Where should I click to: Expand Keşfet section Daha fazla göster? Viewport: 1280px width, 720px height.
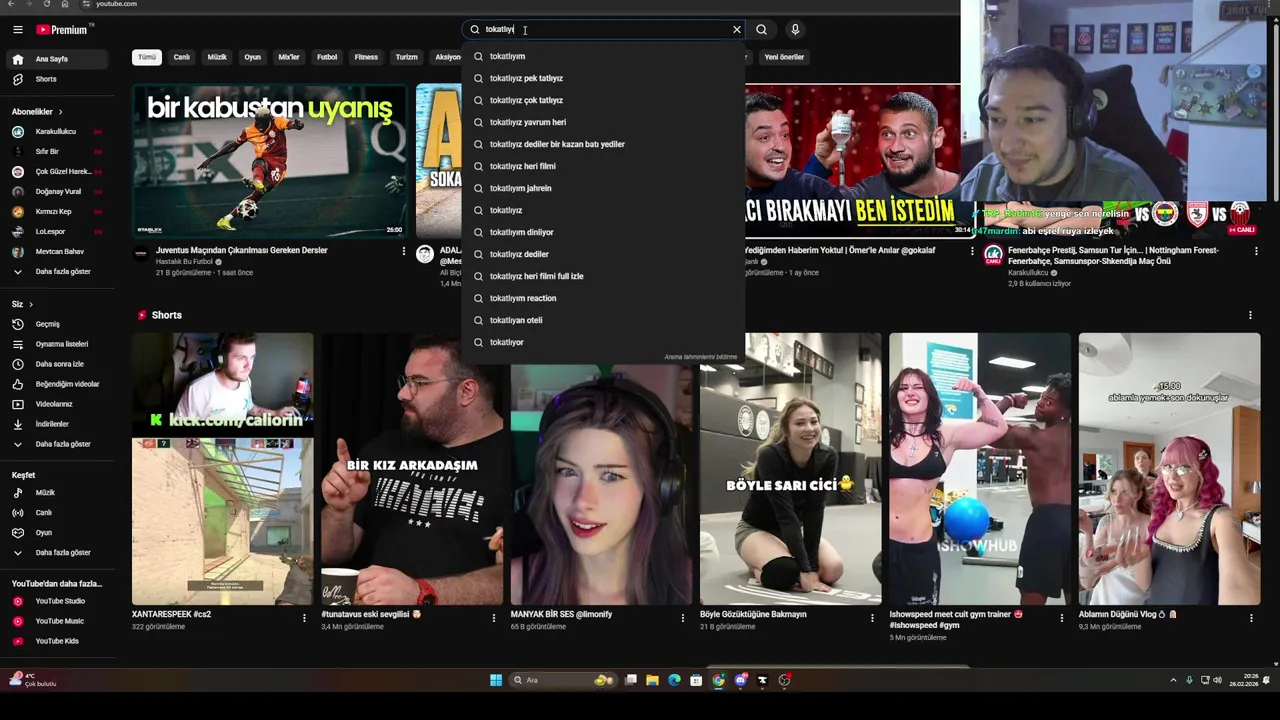(55, 553)
